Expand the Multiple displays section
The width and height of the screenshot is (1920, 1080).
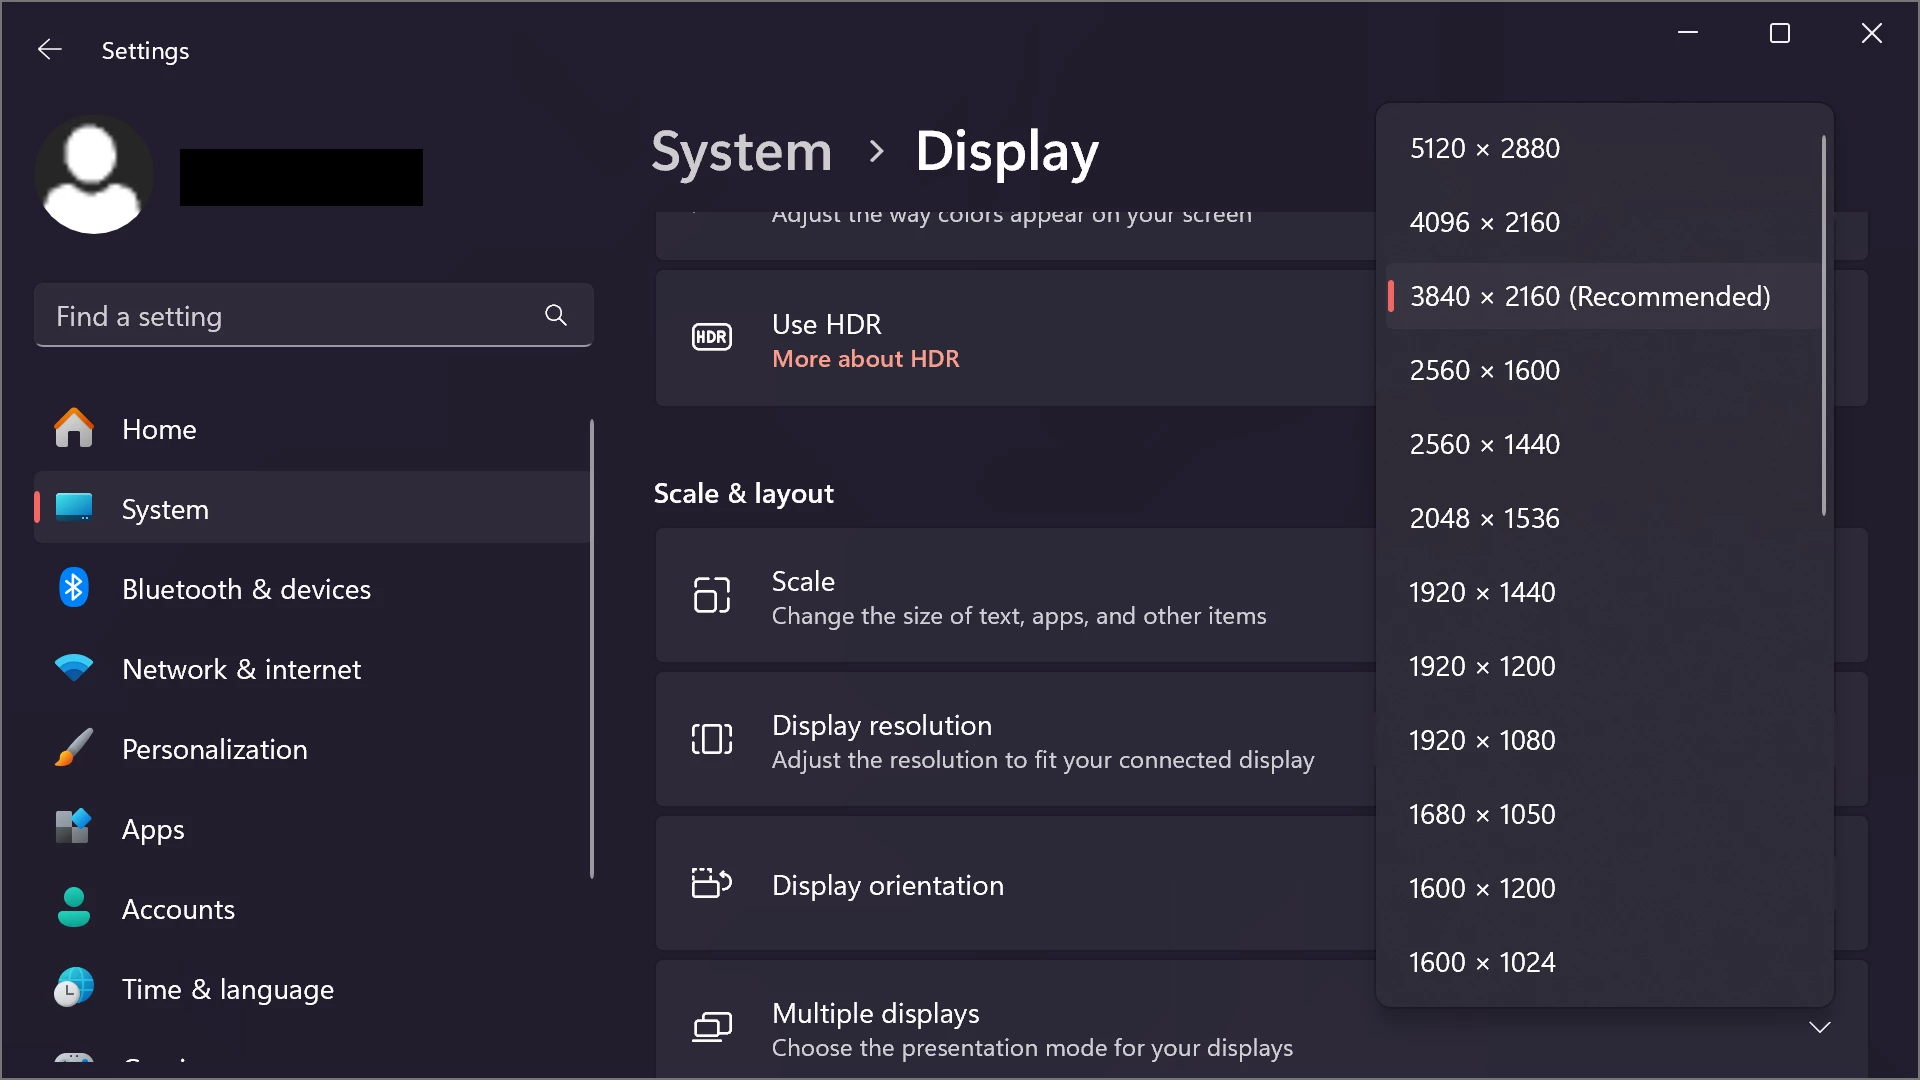[1819, 1028]
